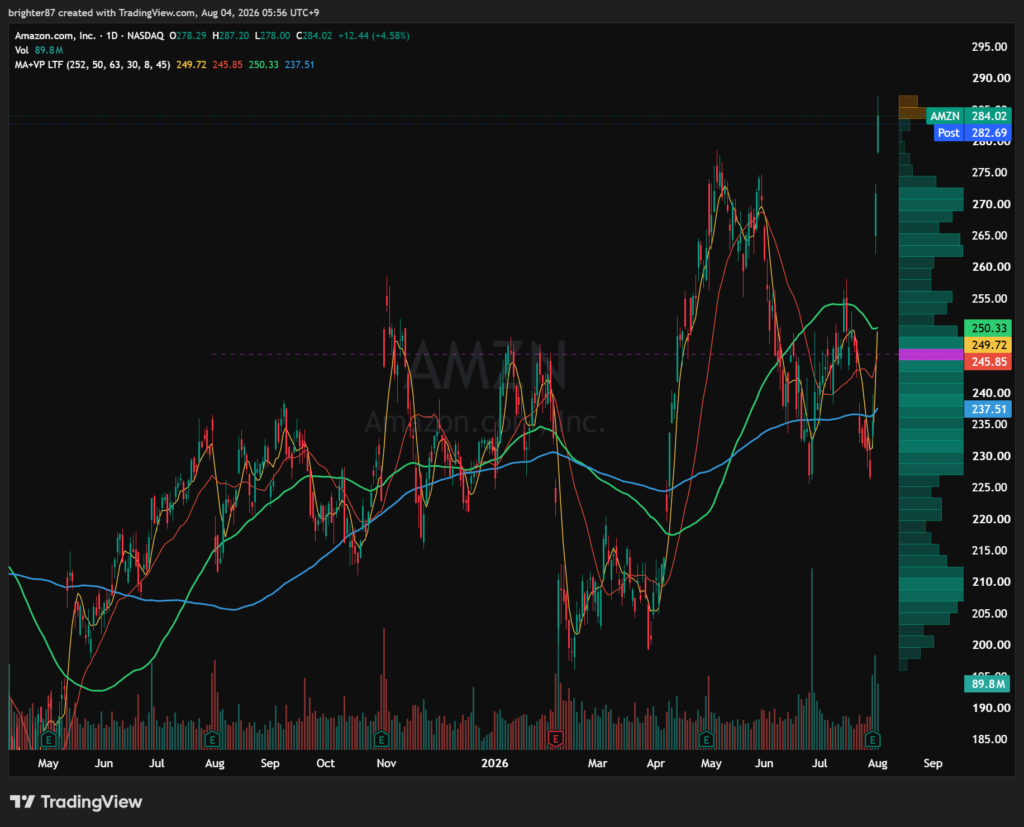Click the 290.00 price axis tick

pyautogui.click(x=990, y=78)
